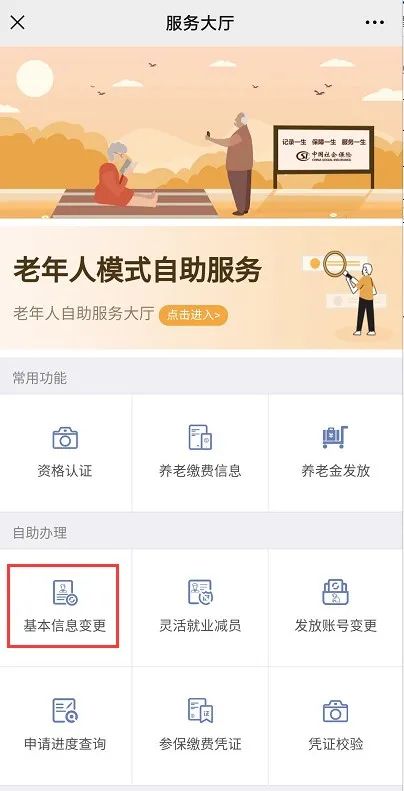The image size is (404, 791).
Task: Open the 凭证校验 camera icon
Action: point(335,711)
